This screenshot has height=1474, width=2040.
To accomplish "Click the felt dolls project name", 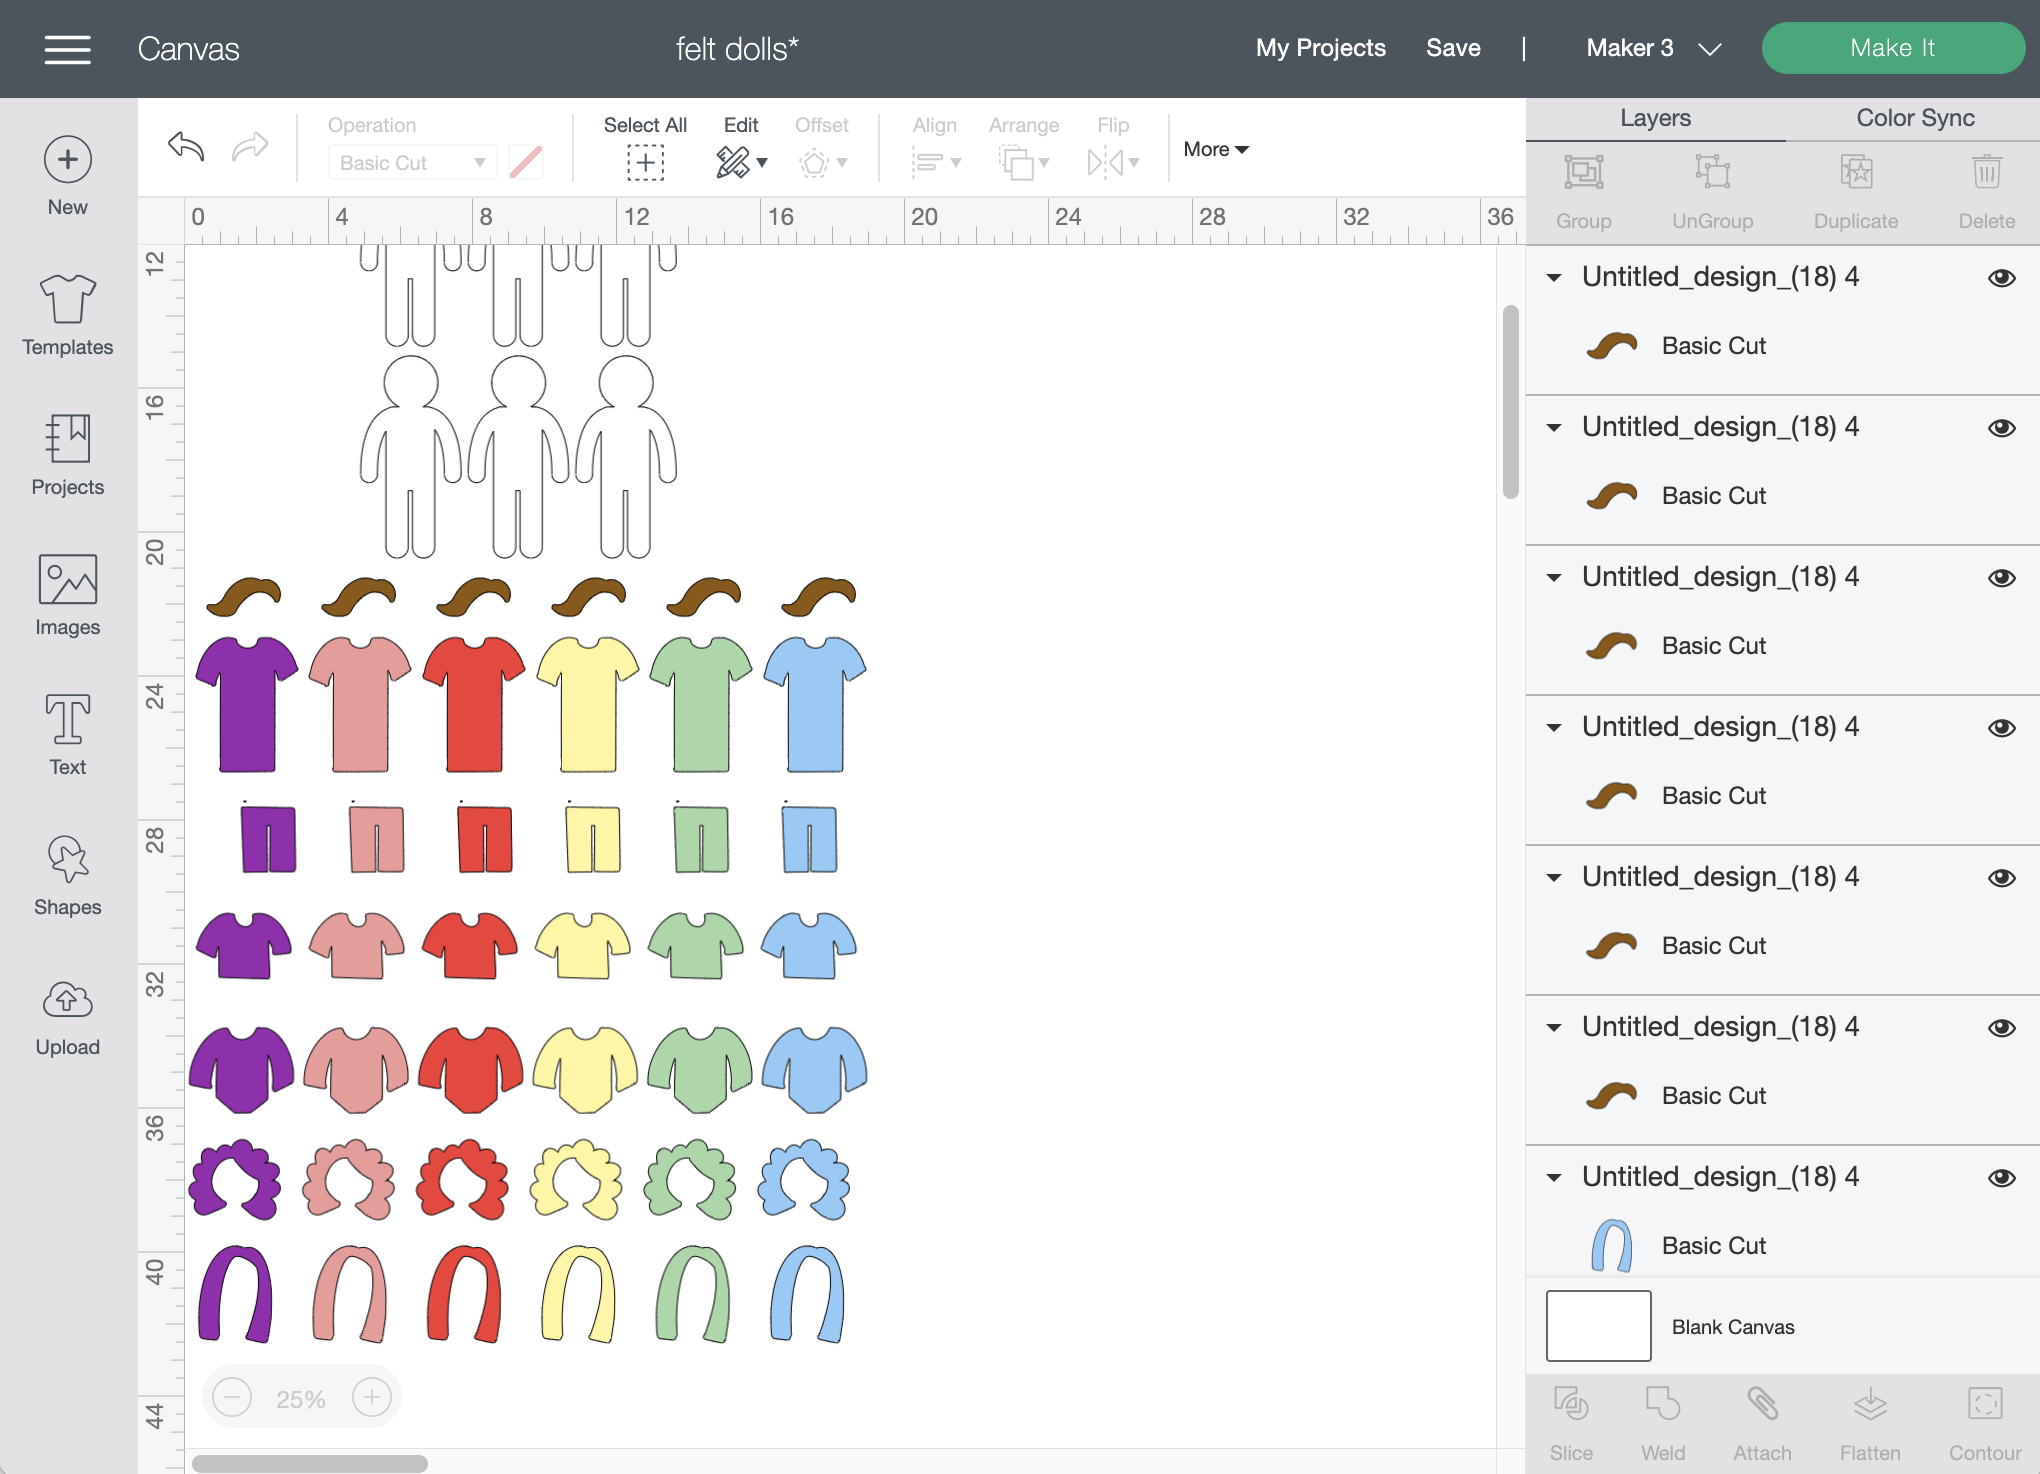I will point(736,49).
